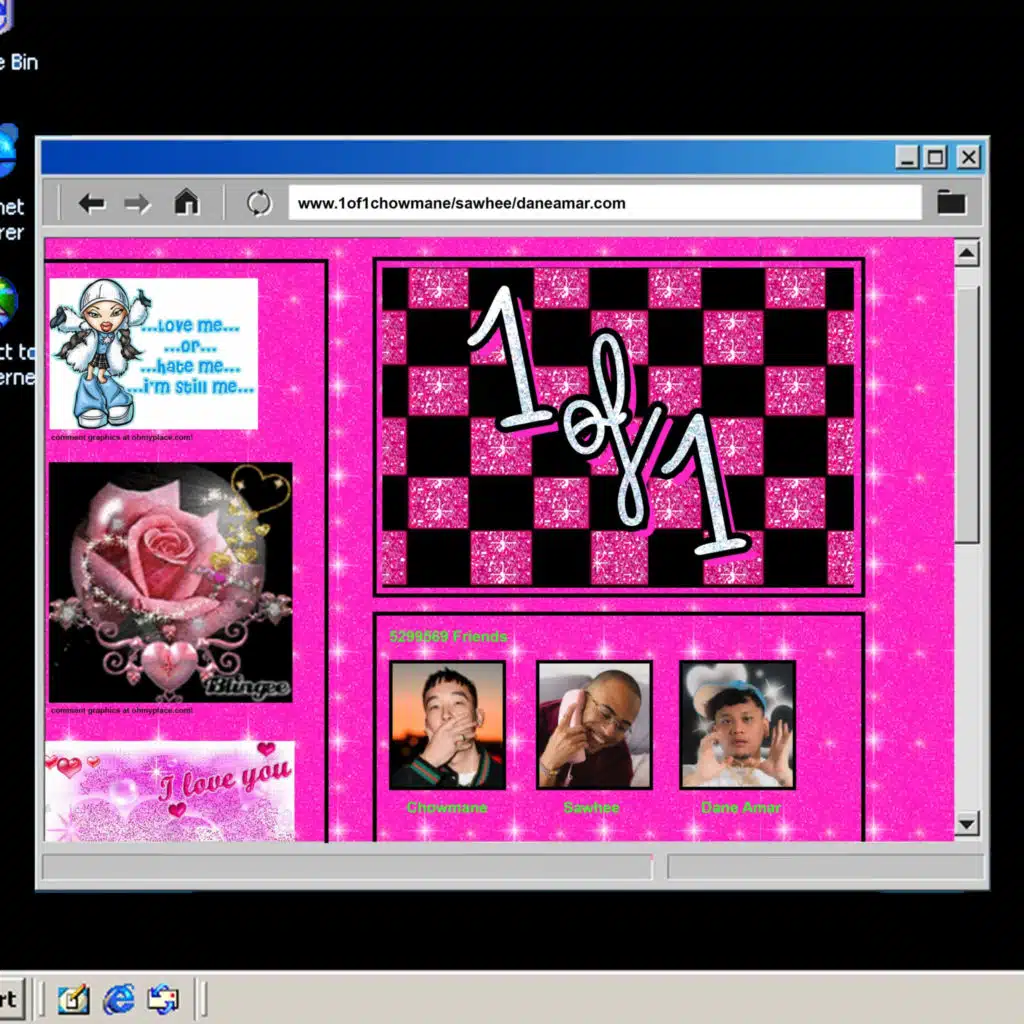Go to the homepage using the Home icon
1024x1024 pixels.
tap(188, 202)
